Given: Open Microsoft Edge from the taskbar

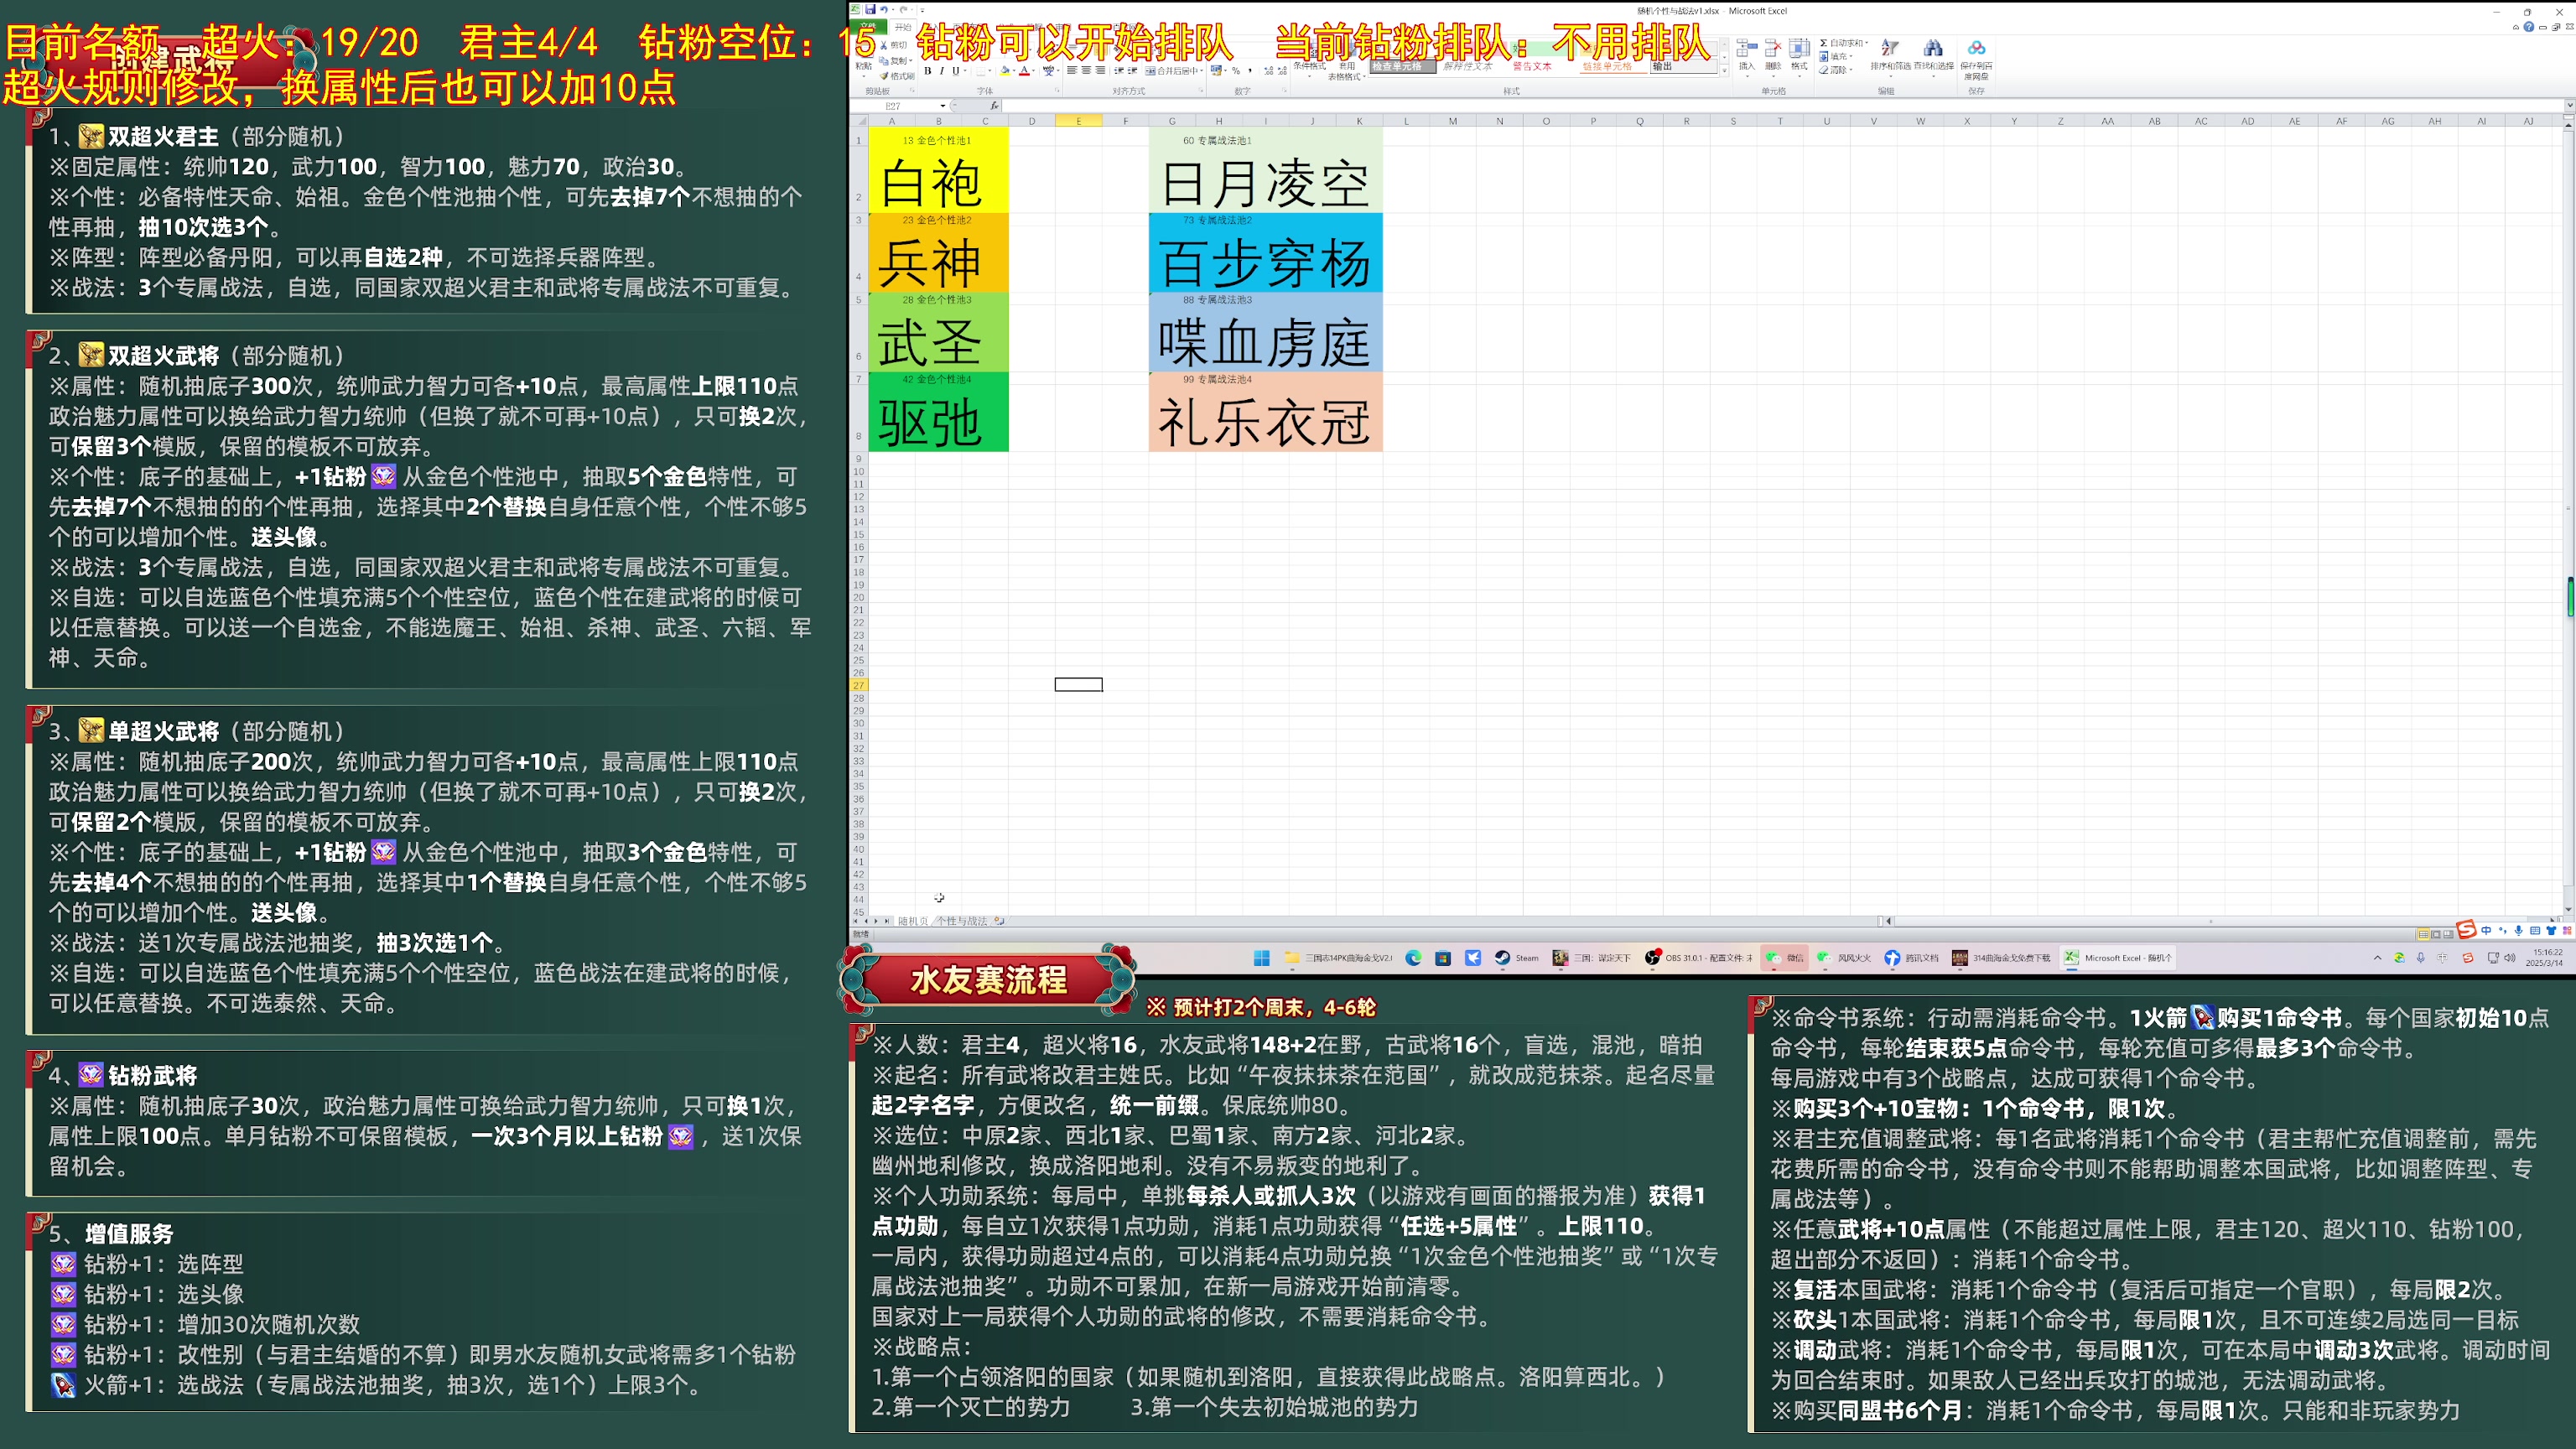Looking at the screenshot, I should coord(1413,958).
